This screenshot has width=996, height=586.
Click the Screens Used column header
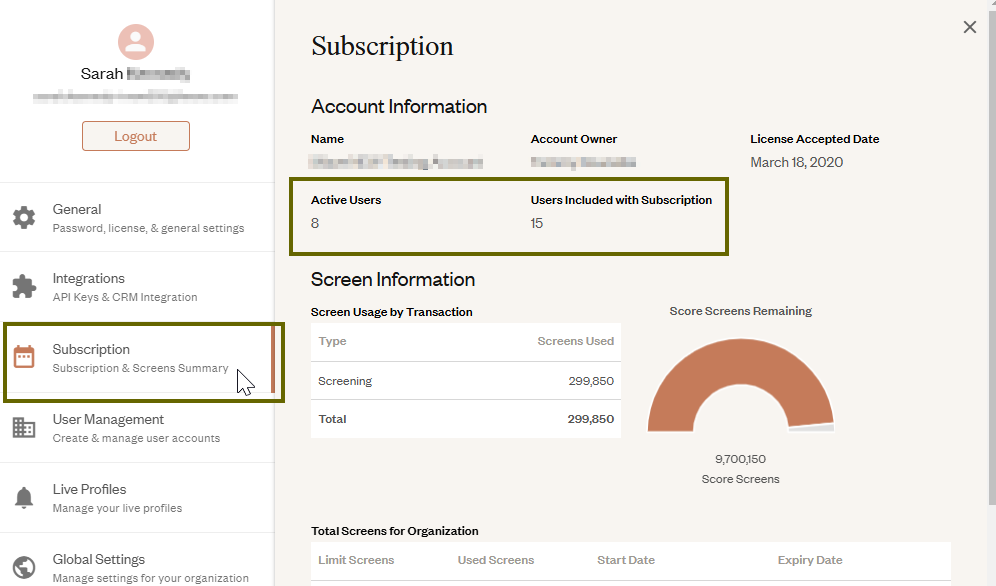pos(575,341)
